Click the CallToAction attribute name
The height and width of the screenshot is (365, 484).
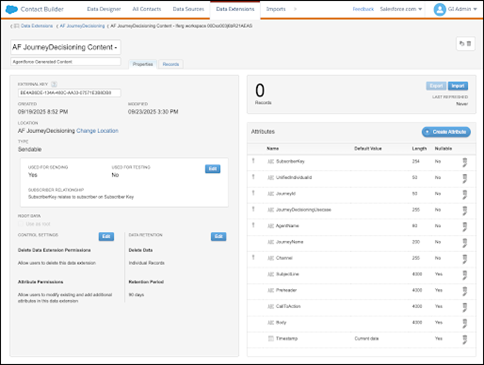pyautogui.click(x=288, y=306)
